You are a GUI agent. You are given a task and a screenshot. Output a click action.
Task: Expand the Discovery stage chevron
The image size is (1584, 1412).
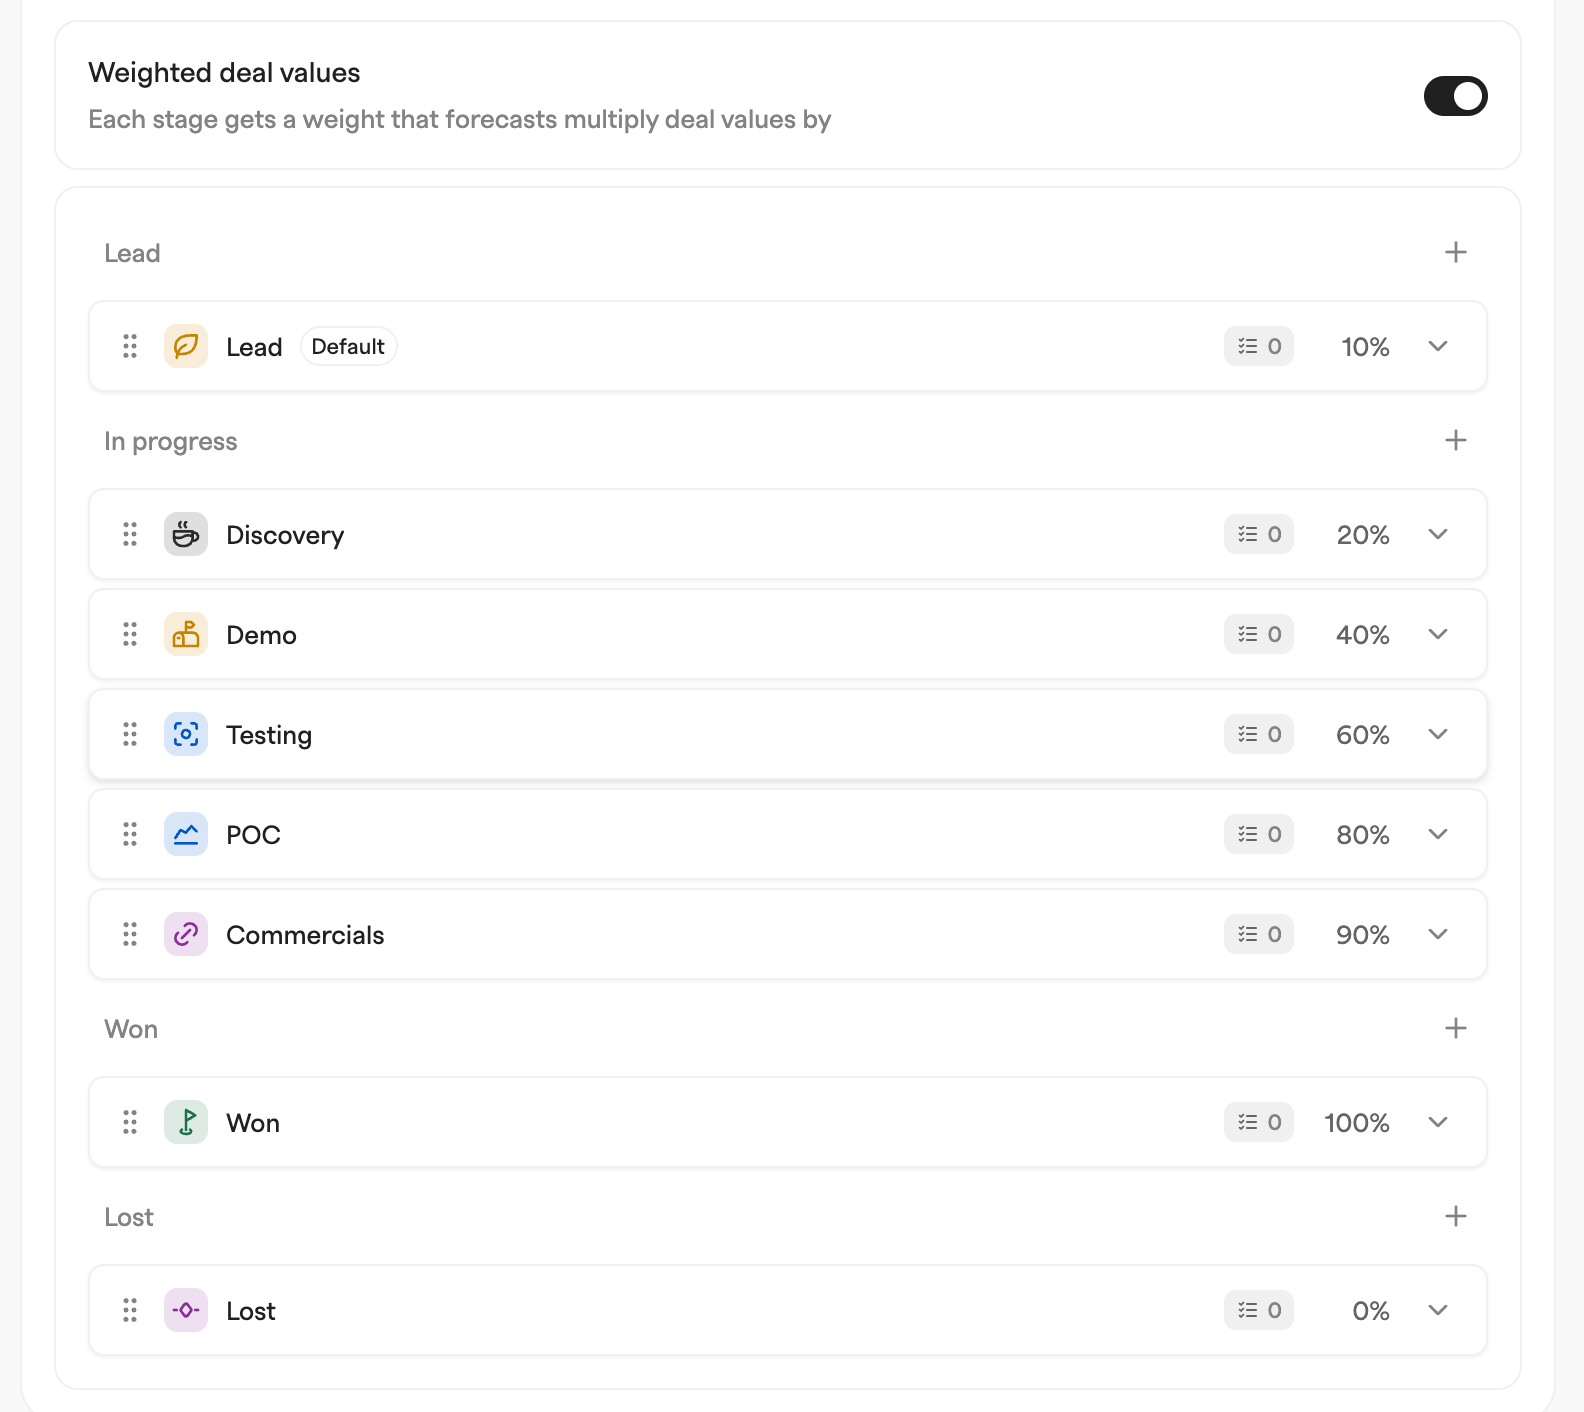click(x=1438, y=534)
